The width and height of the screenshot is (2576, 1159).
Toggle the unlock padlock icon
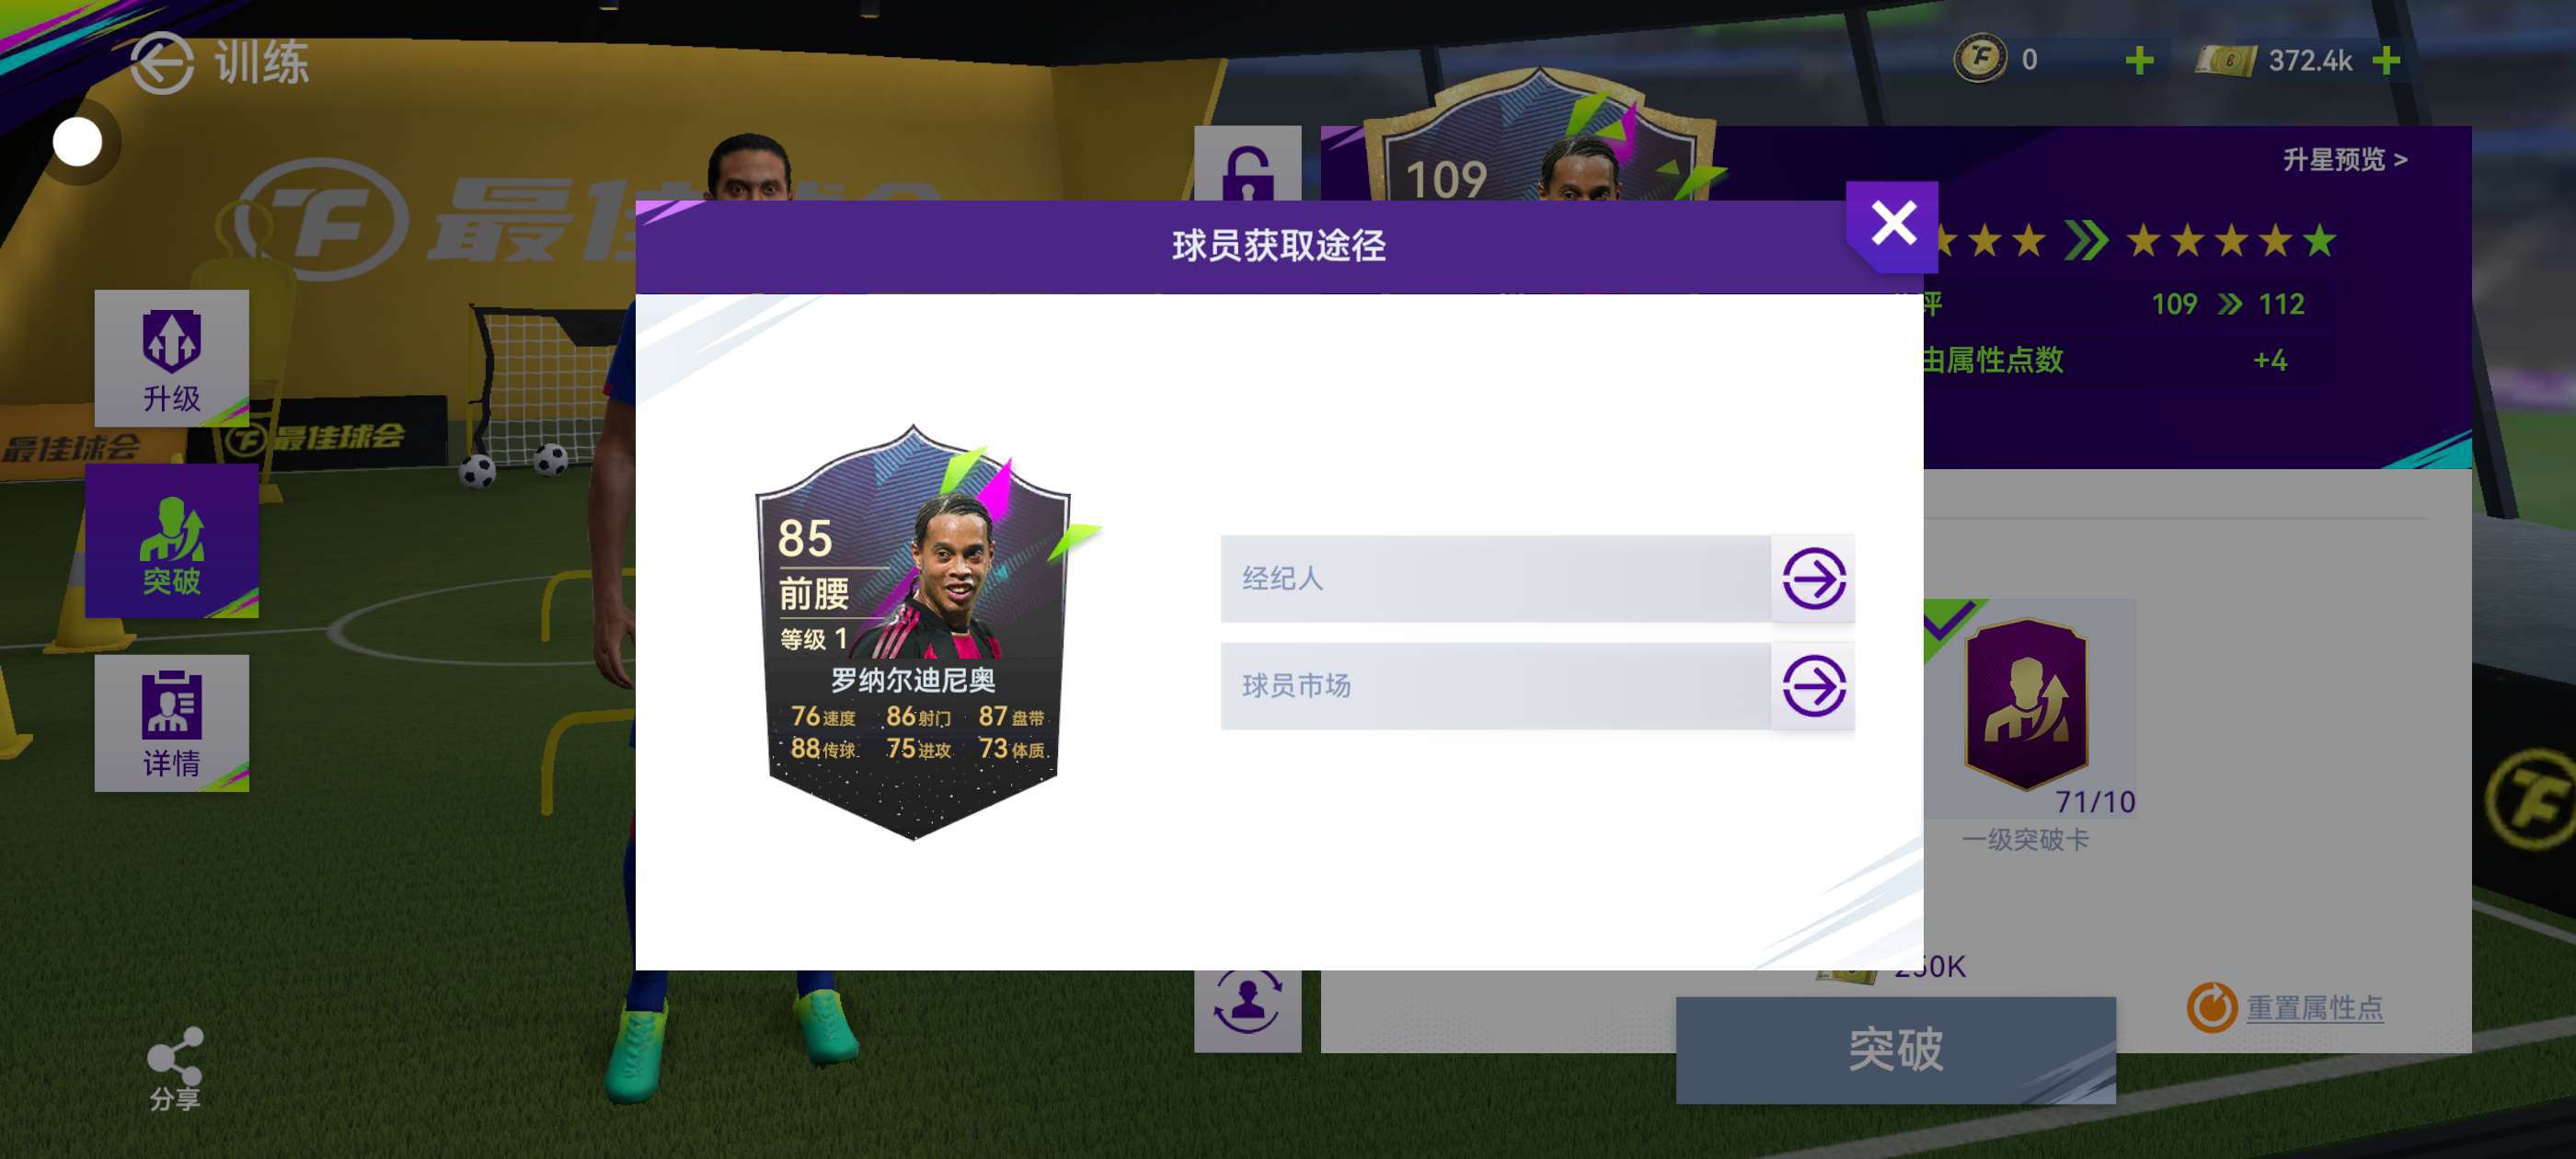[1247, 165]
